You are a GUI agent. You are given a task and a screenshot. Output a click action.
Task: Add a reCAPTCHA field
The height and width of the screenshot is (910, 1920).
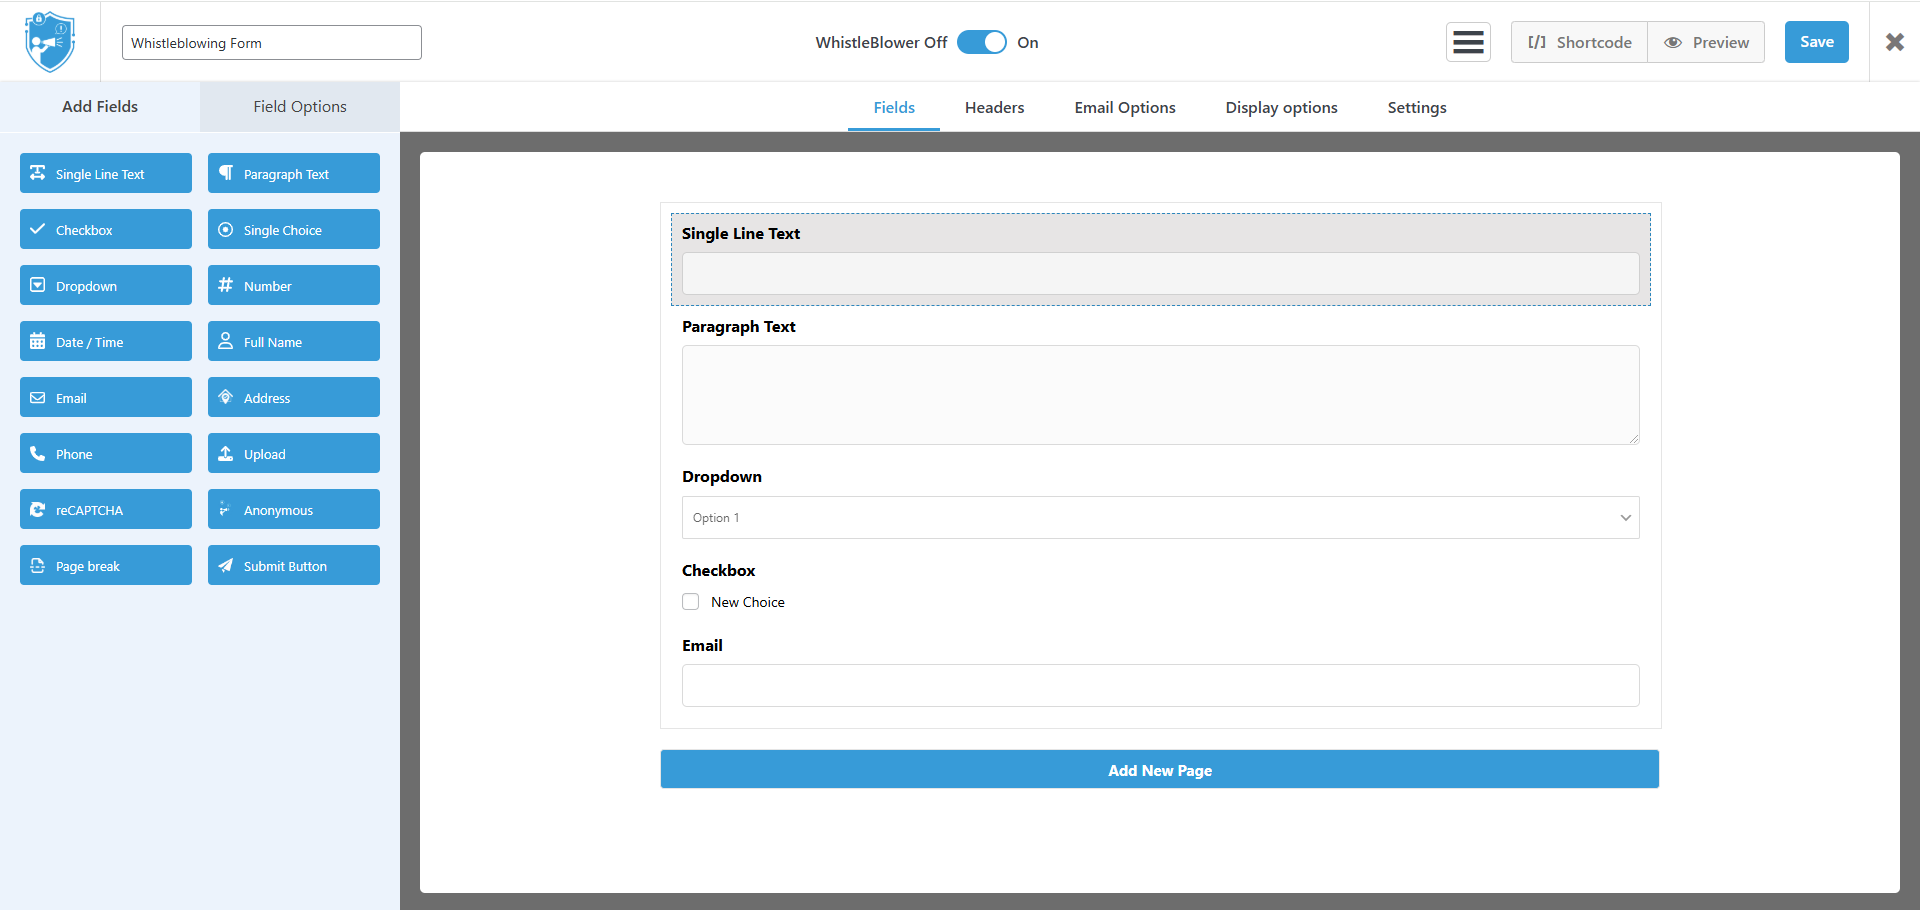click(x=106, y=509)
